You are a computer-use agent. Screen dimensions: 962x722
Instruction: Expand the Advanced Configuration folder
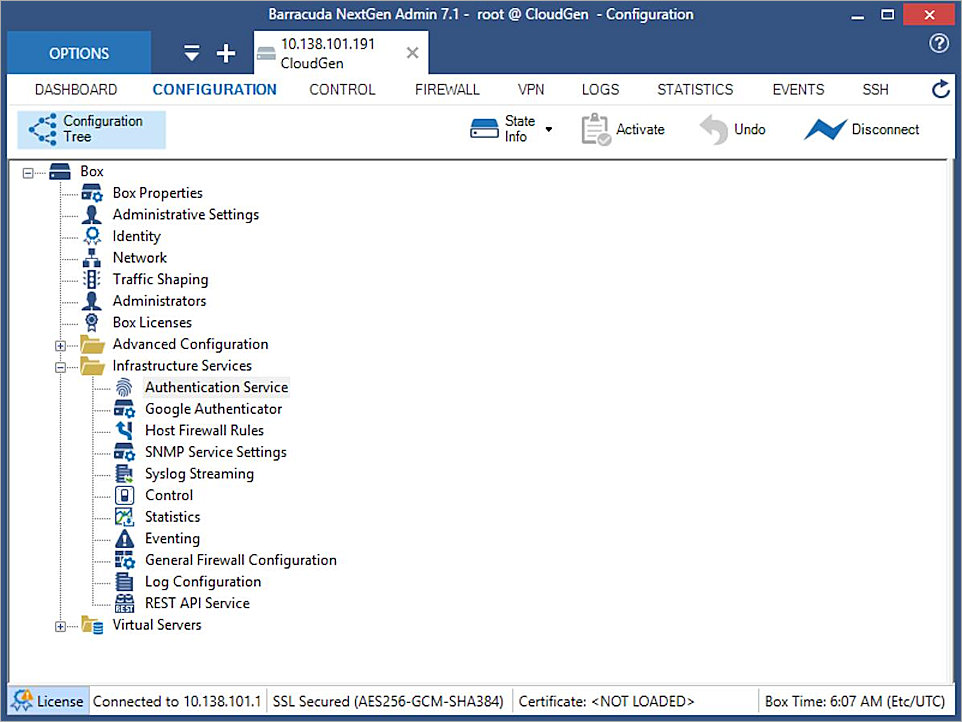coord(60,344)
